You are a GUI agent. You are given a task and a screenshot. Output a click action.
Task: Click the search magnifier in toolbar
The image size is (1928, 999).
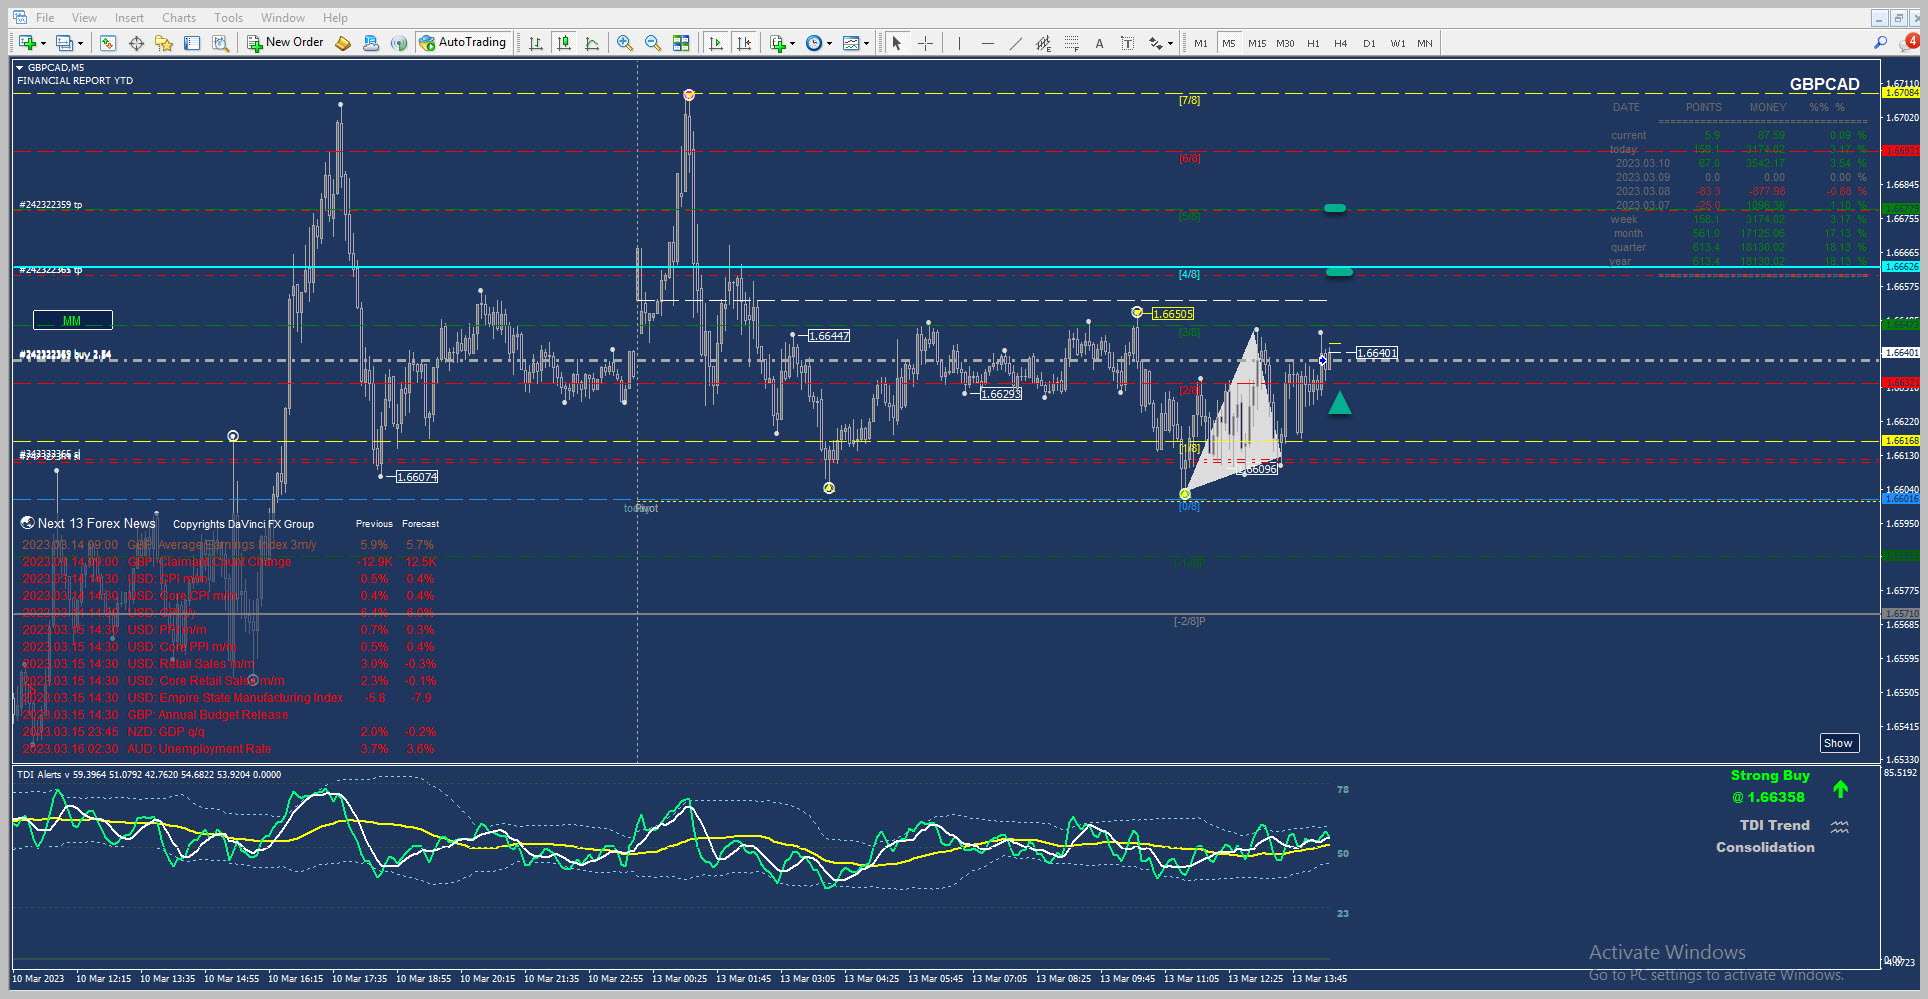tap(1881, 43)
